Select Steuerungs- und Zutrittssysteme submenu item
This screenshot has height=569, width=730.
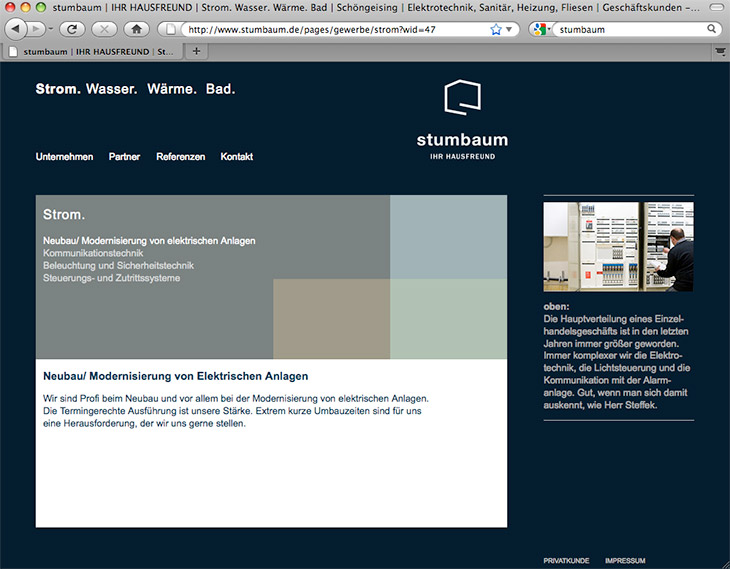pos(111,278)
